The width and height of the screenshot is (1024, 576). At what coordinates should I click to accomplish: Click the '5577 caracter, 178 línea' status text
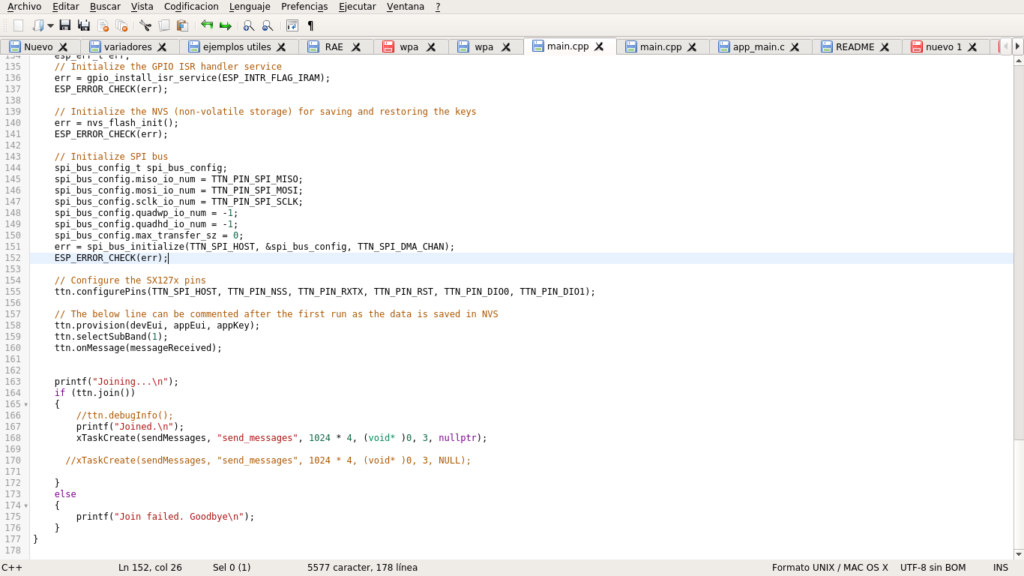pos(362,568)
